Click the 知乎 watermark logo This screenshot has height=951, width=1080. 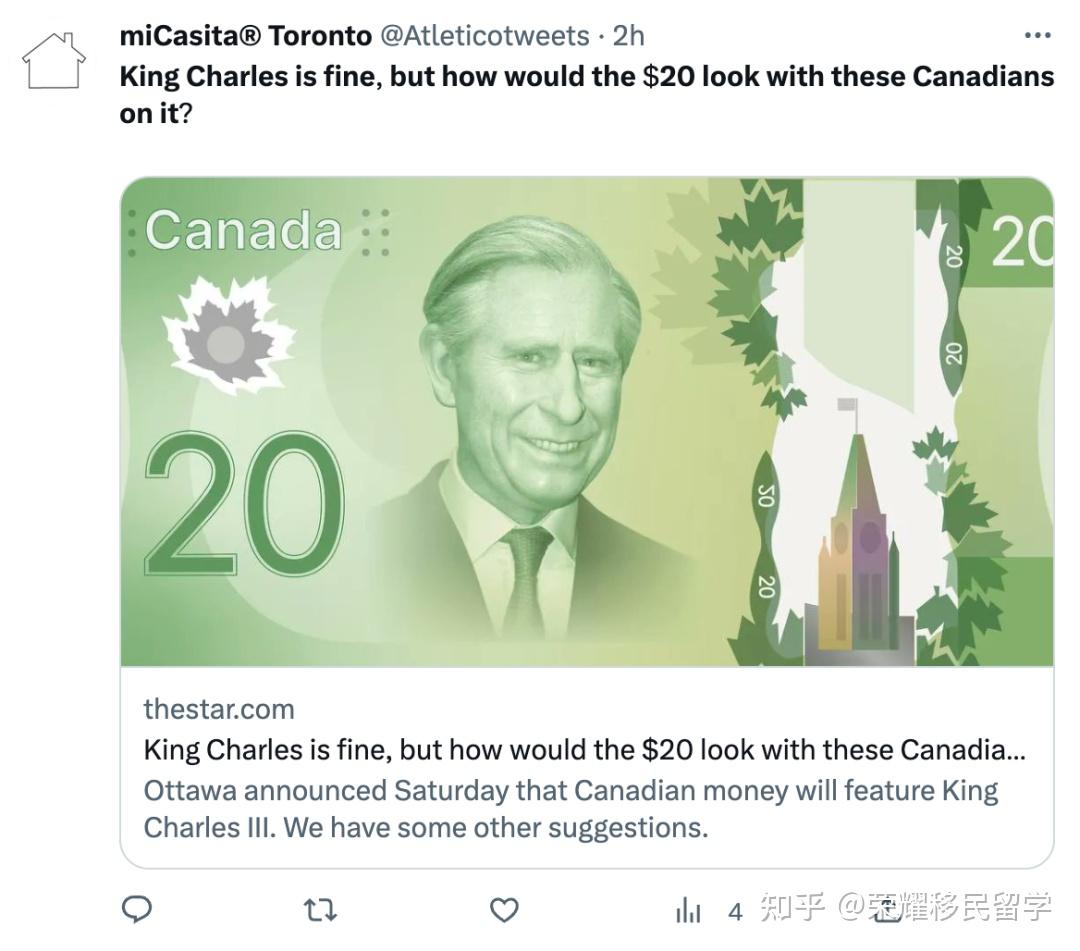tap(791, 907)
